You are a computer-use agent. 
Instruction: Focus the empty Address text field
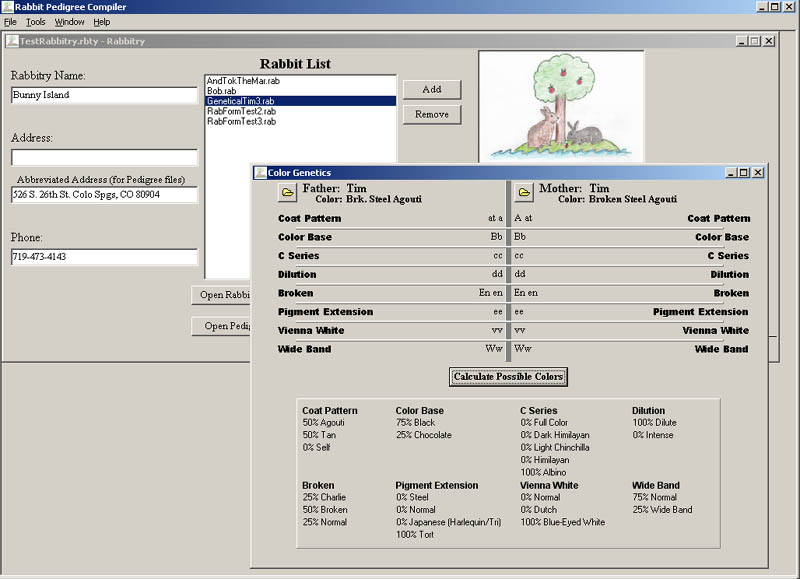click(x=104, y=158)
